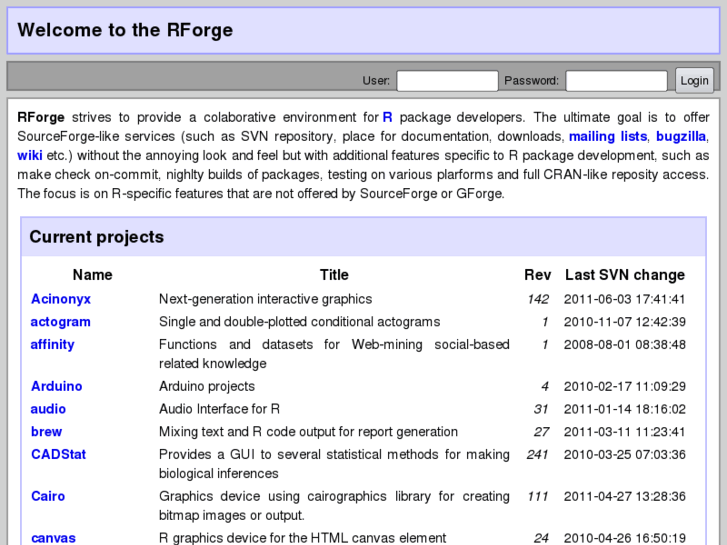Screen dimensions: 727x545
Task: Click bold RForge word in intro paragraph
Action: 41,117
